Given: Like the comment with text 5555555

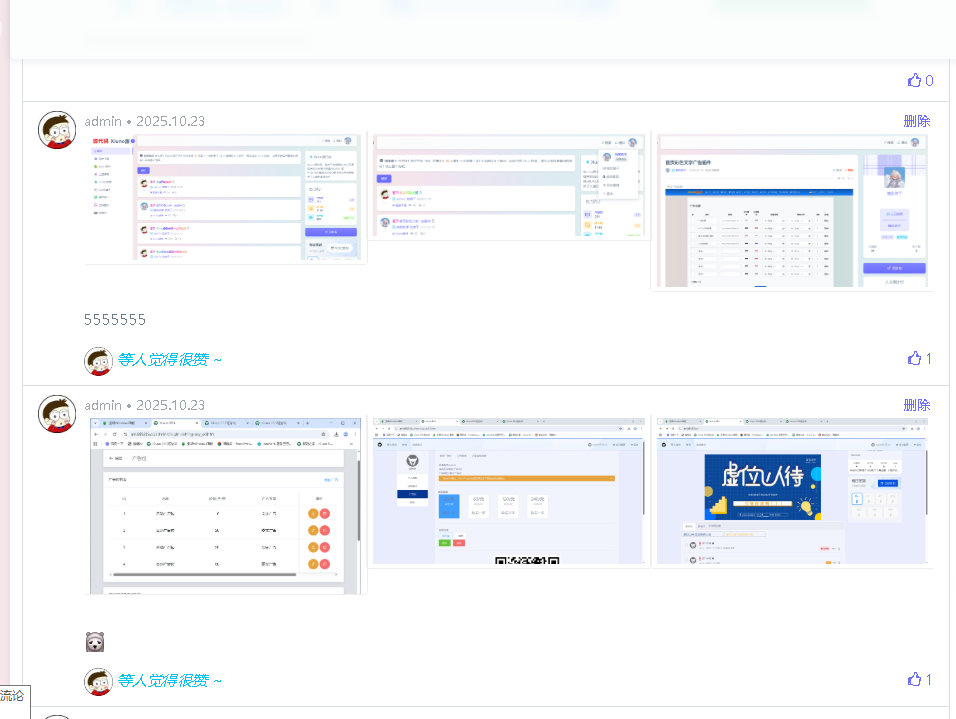Looking at the screenshot, I should 914,358.
